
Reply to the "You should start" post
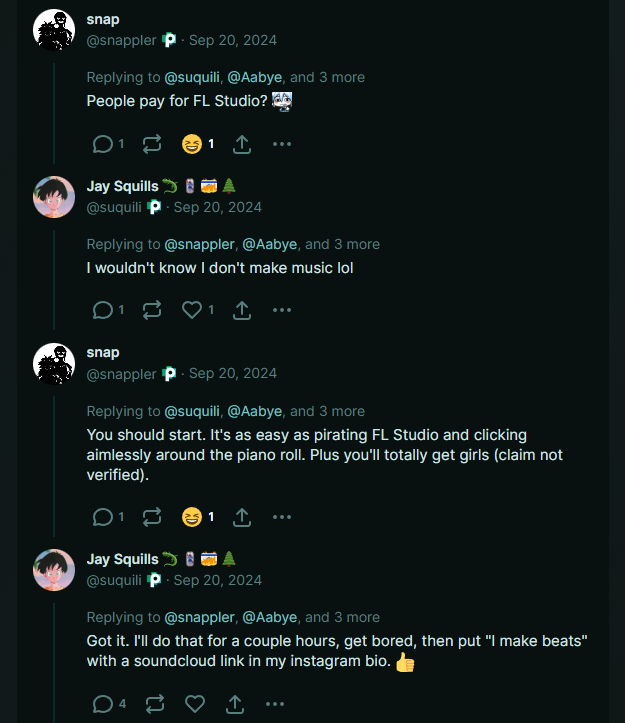click(102, 517)
